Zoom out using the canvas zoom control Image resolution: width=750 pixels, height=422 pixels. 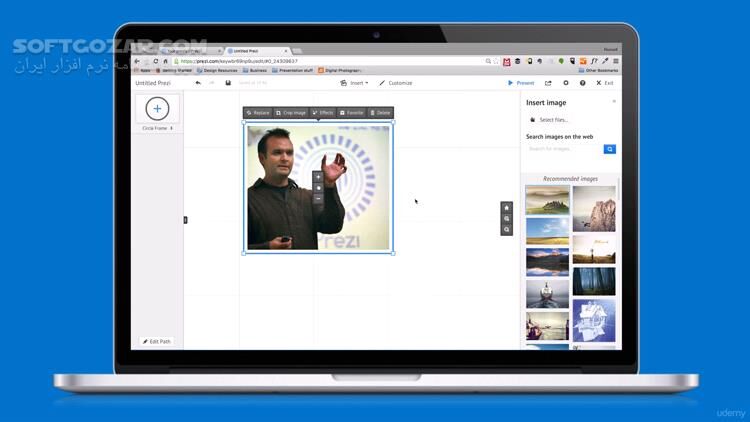(x=507, y=230)
